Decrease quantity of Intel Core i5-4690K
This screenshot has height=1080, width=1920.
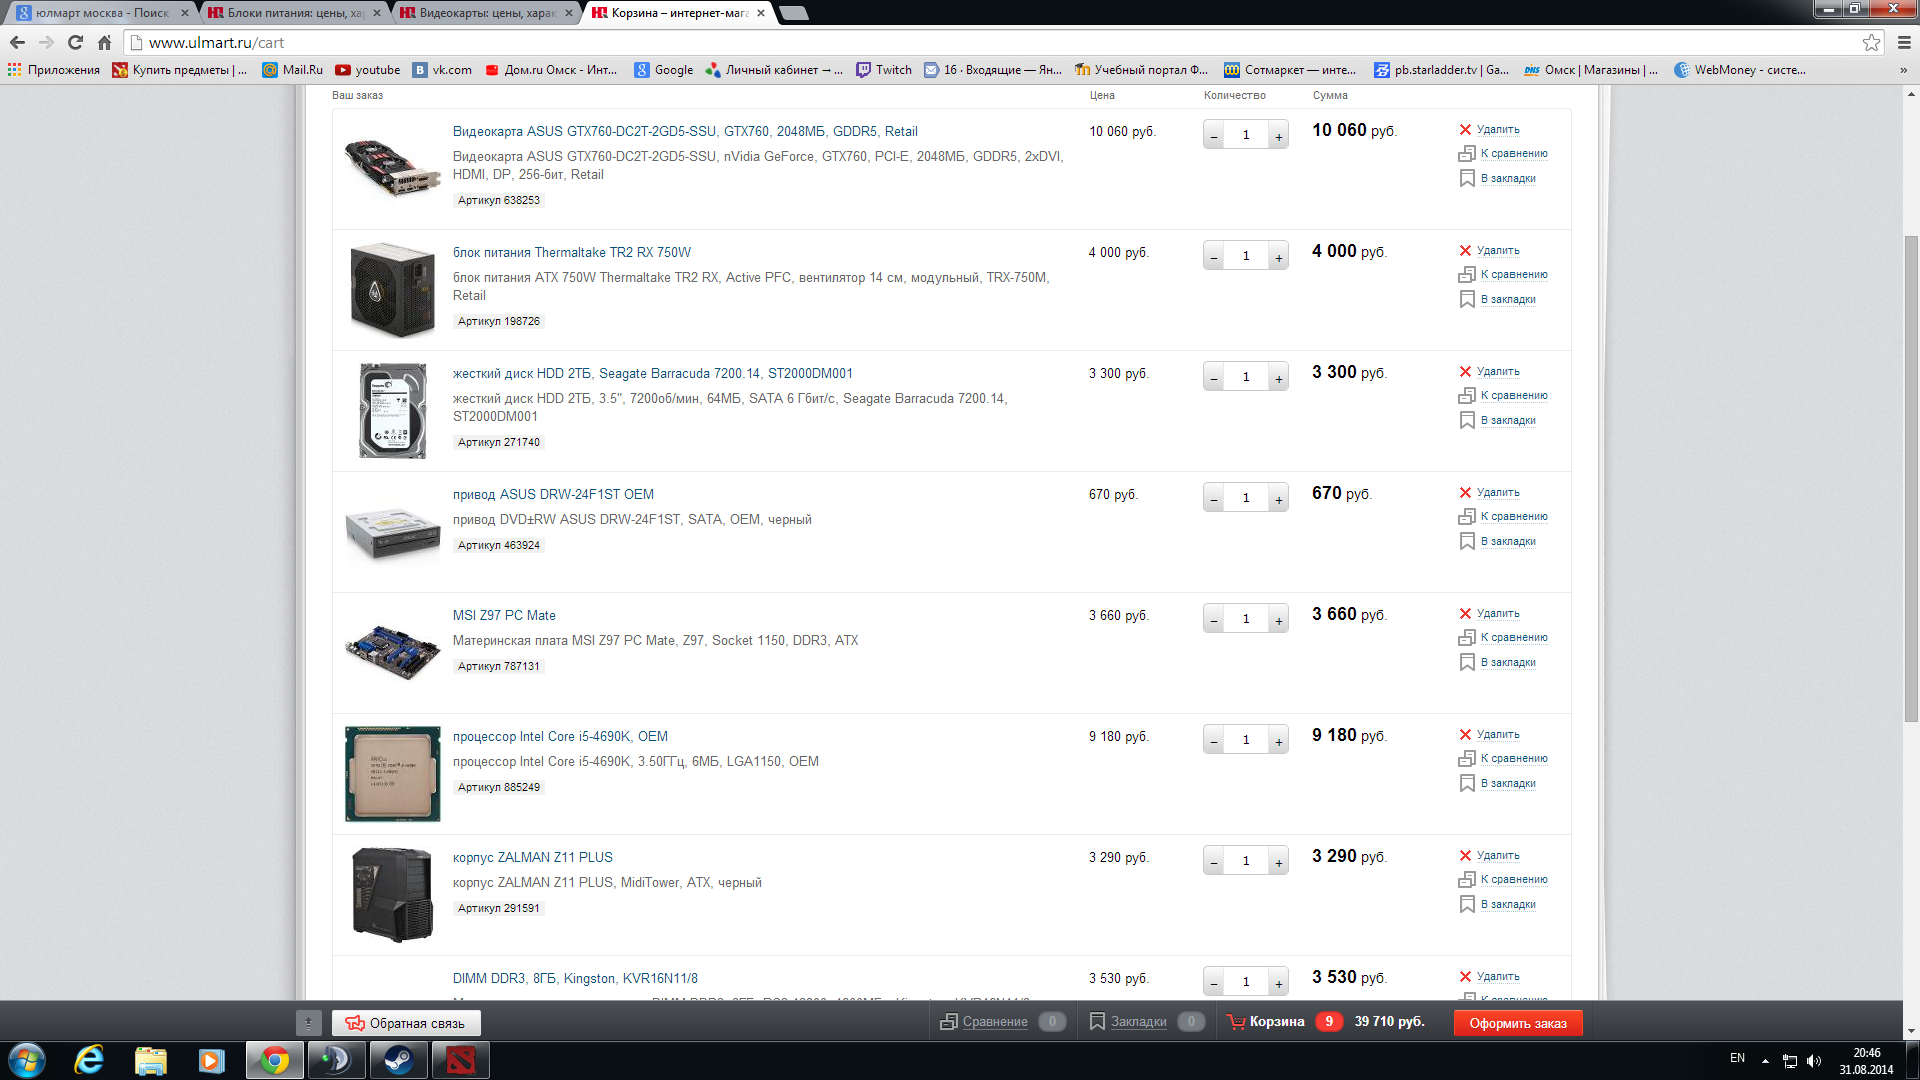point(1214,741)
